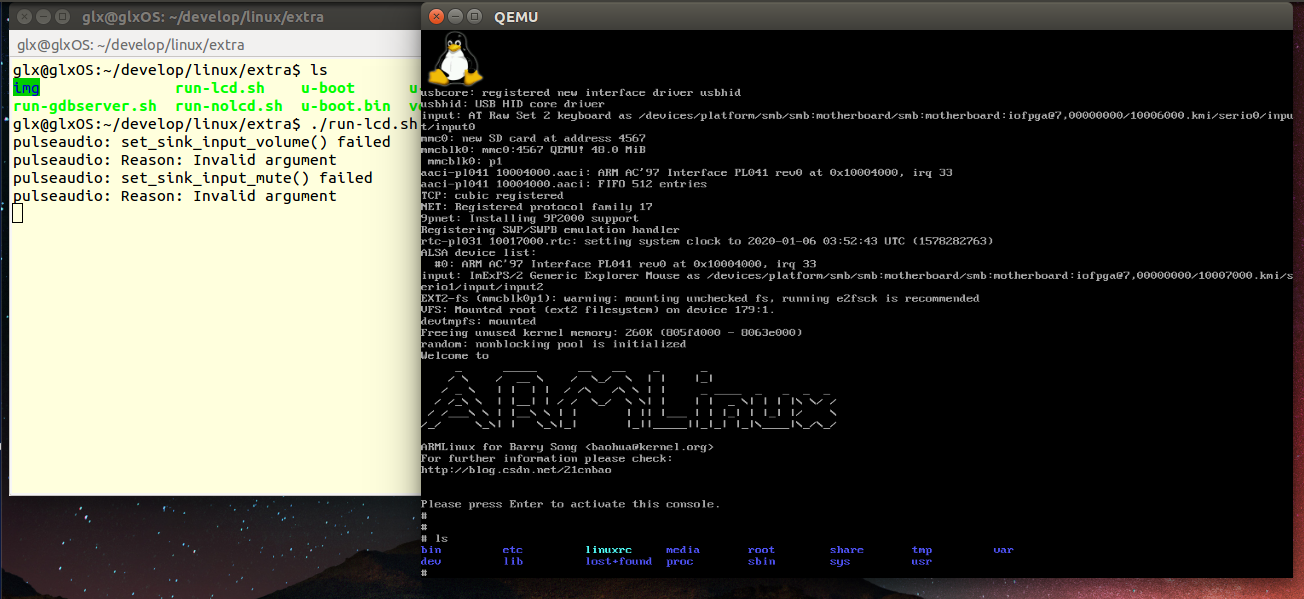Click the 'Freeing unused kernel memory' line

click(611, 332)
